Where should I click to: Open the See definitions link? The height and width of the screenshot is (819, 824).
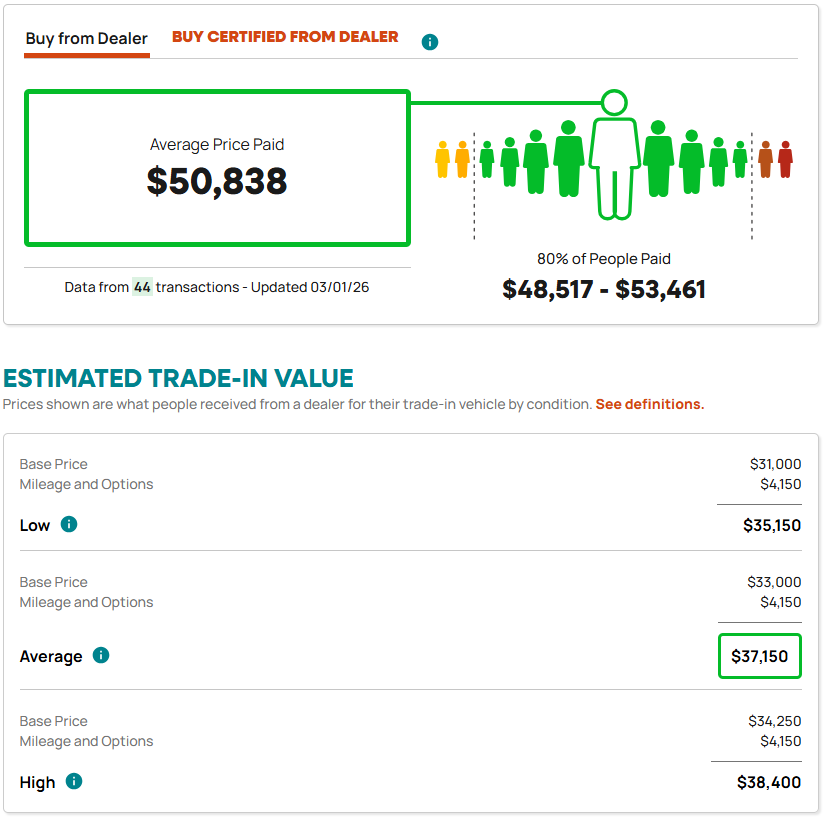pos(649,404)
